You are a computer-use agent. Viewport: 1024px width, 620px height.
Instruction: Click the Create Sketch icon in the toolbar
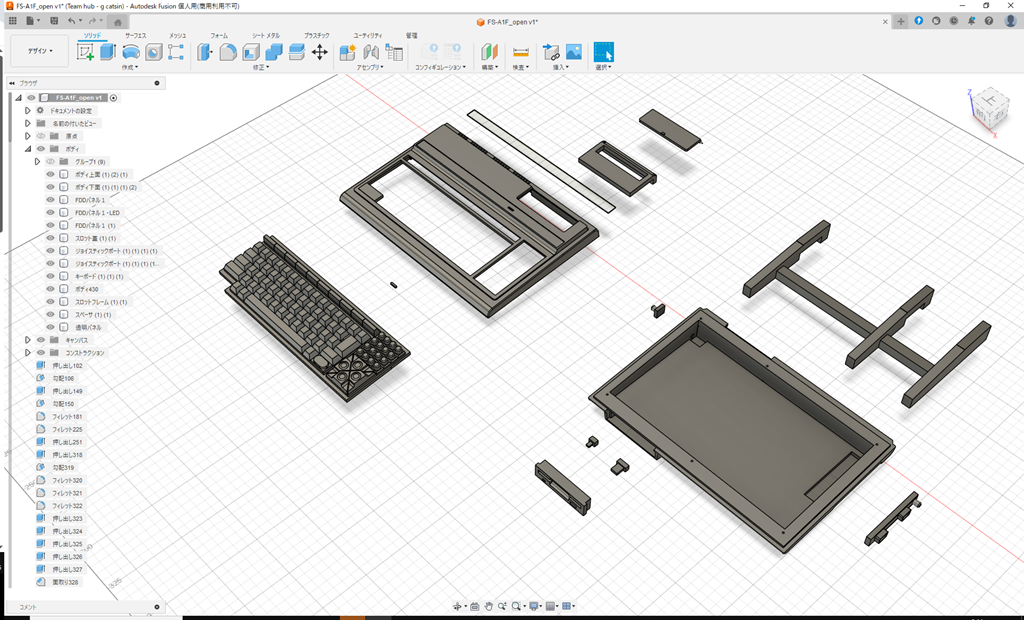tap(85, 52)
